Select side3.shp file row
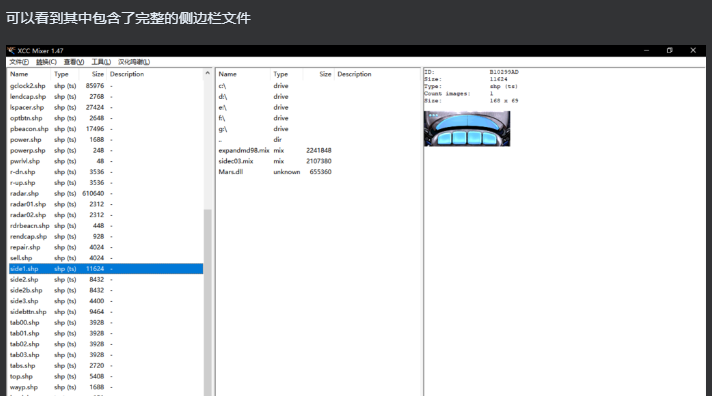Image resolution: width=712 pixels, height=396 pixels. pos(106,301)
